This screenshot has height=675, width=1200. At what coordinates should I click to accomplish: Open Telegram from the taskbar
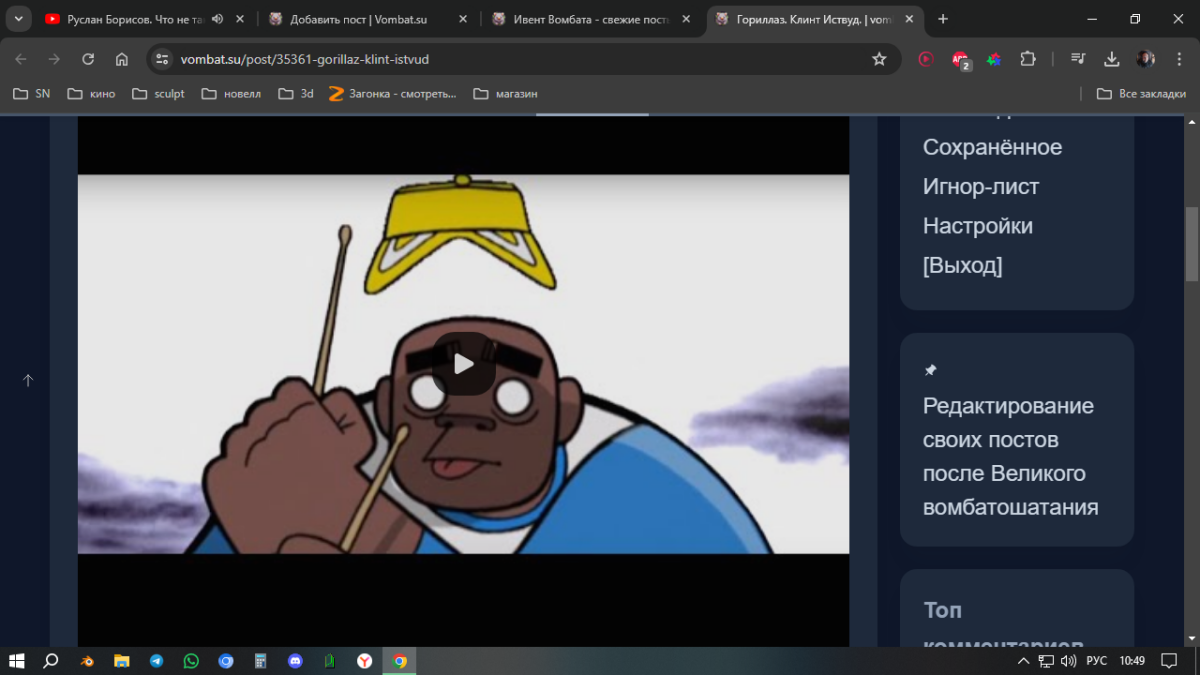[157, 661]
